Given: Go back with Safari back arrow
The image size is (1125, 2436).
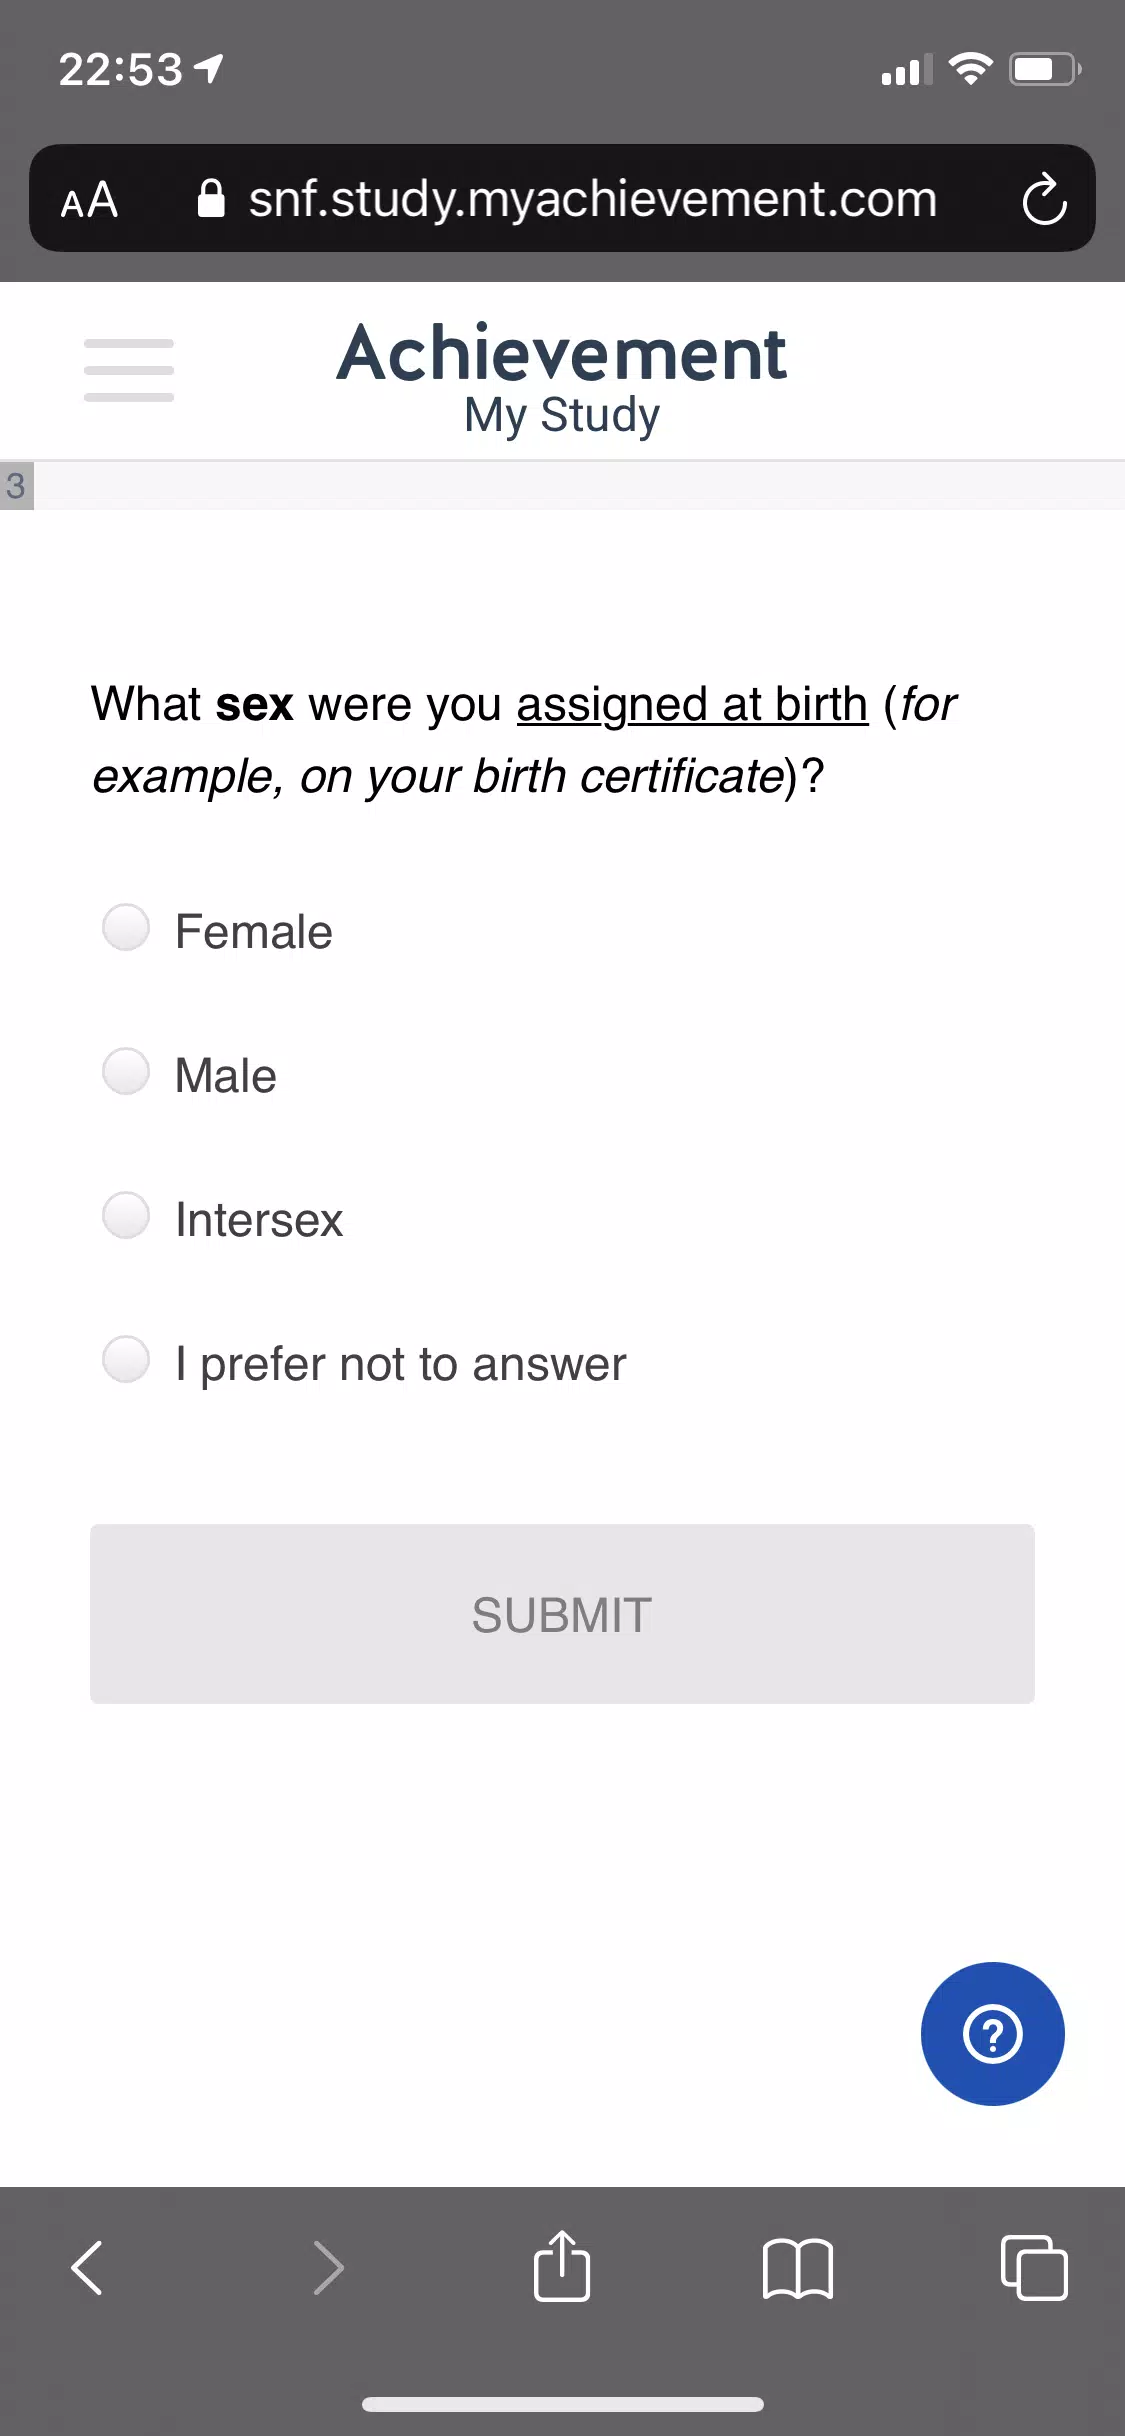Looking at the screenshot, I should point(87,2267).
